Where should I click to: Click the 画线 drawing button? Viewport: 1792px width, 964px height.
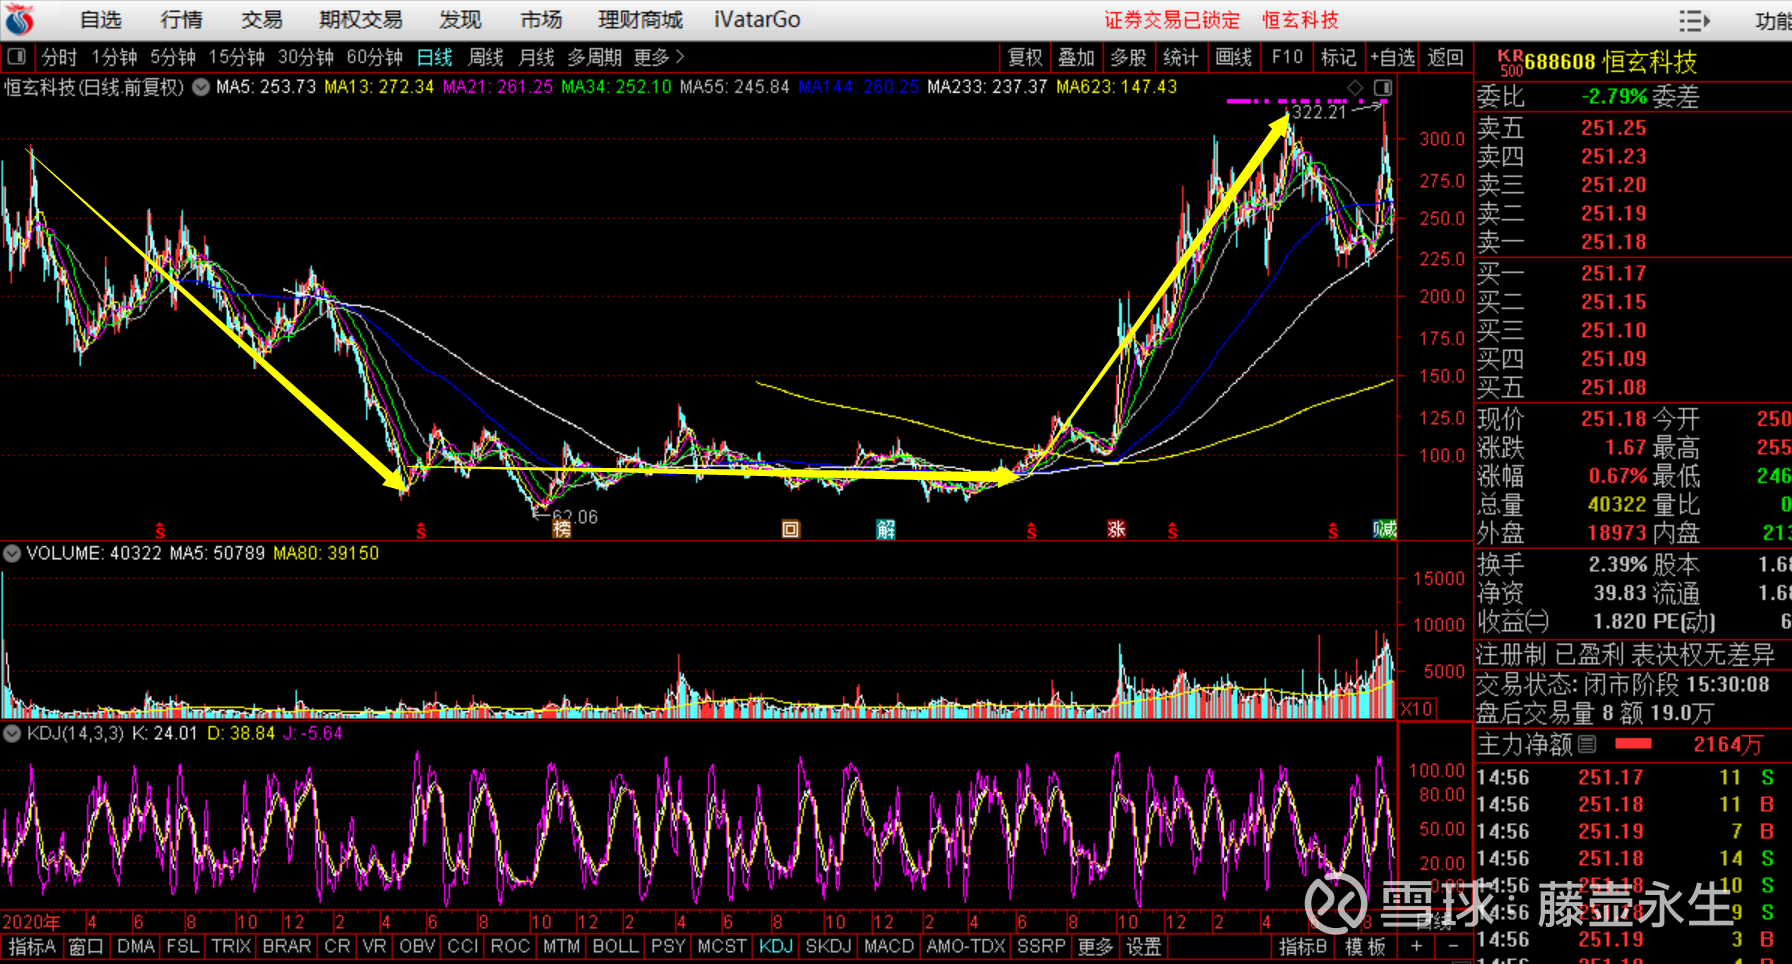click(x=1233, y=57)
